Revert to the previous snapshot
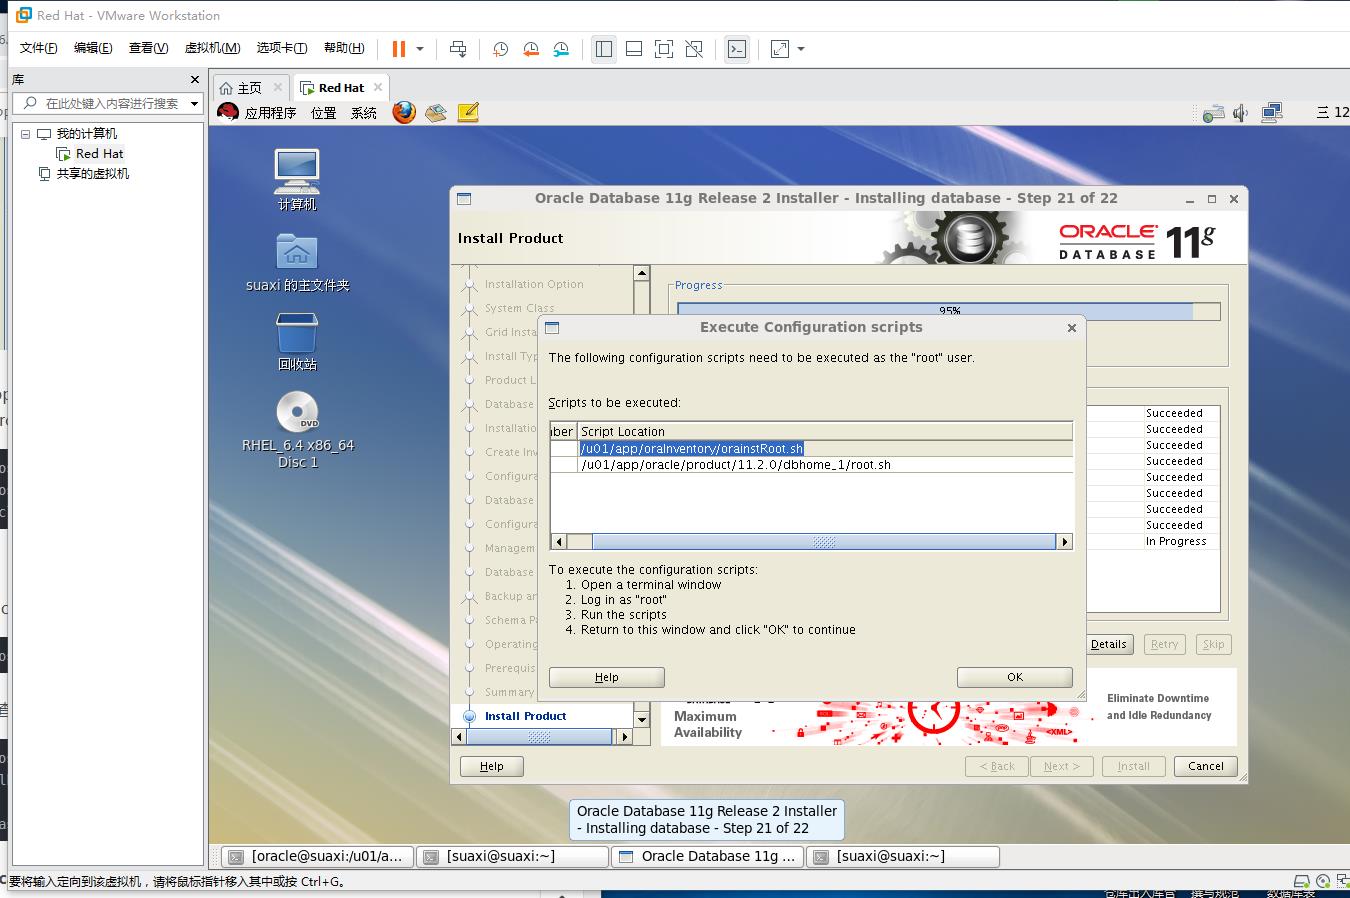Viewport: 1350px width, 898px height. (531, 48)
